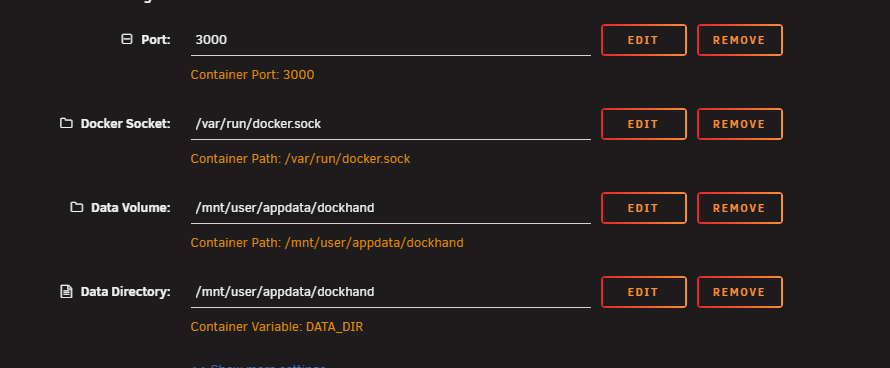Screen dimensions: 890x368
Task: Click the document icon beside Data Directory
Action: tap(66, 291)
